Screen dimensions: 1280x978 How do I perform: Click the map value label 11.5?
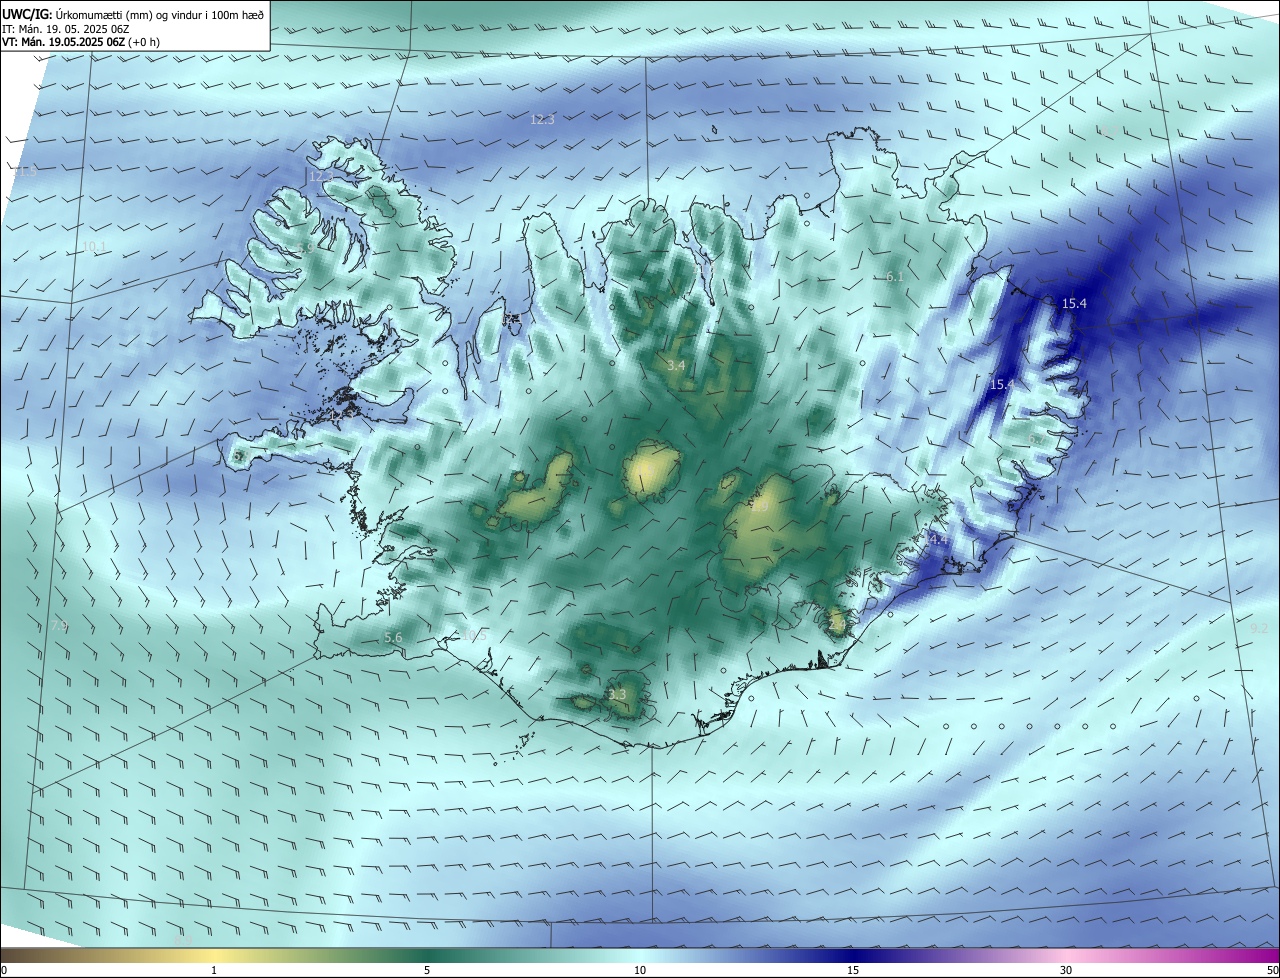coord(24,172)
